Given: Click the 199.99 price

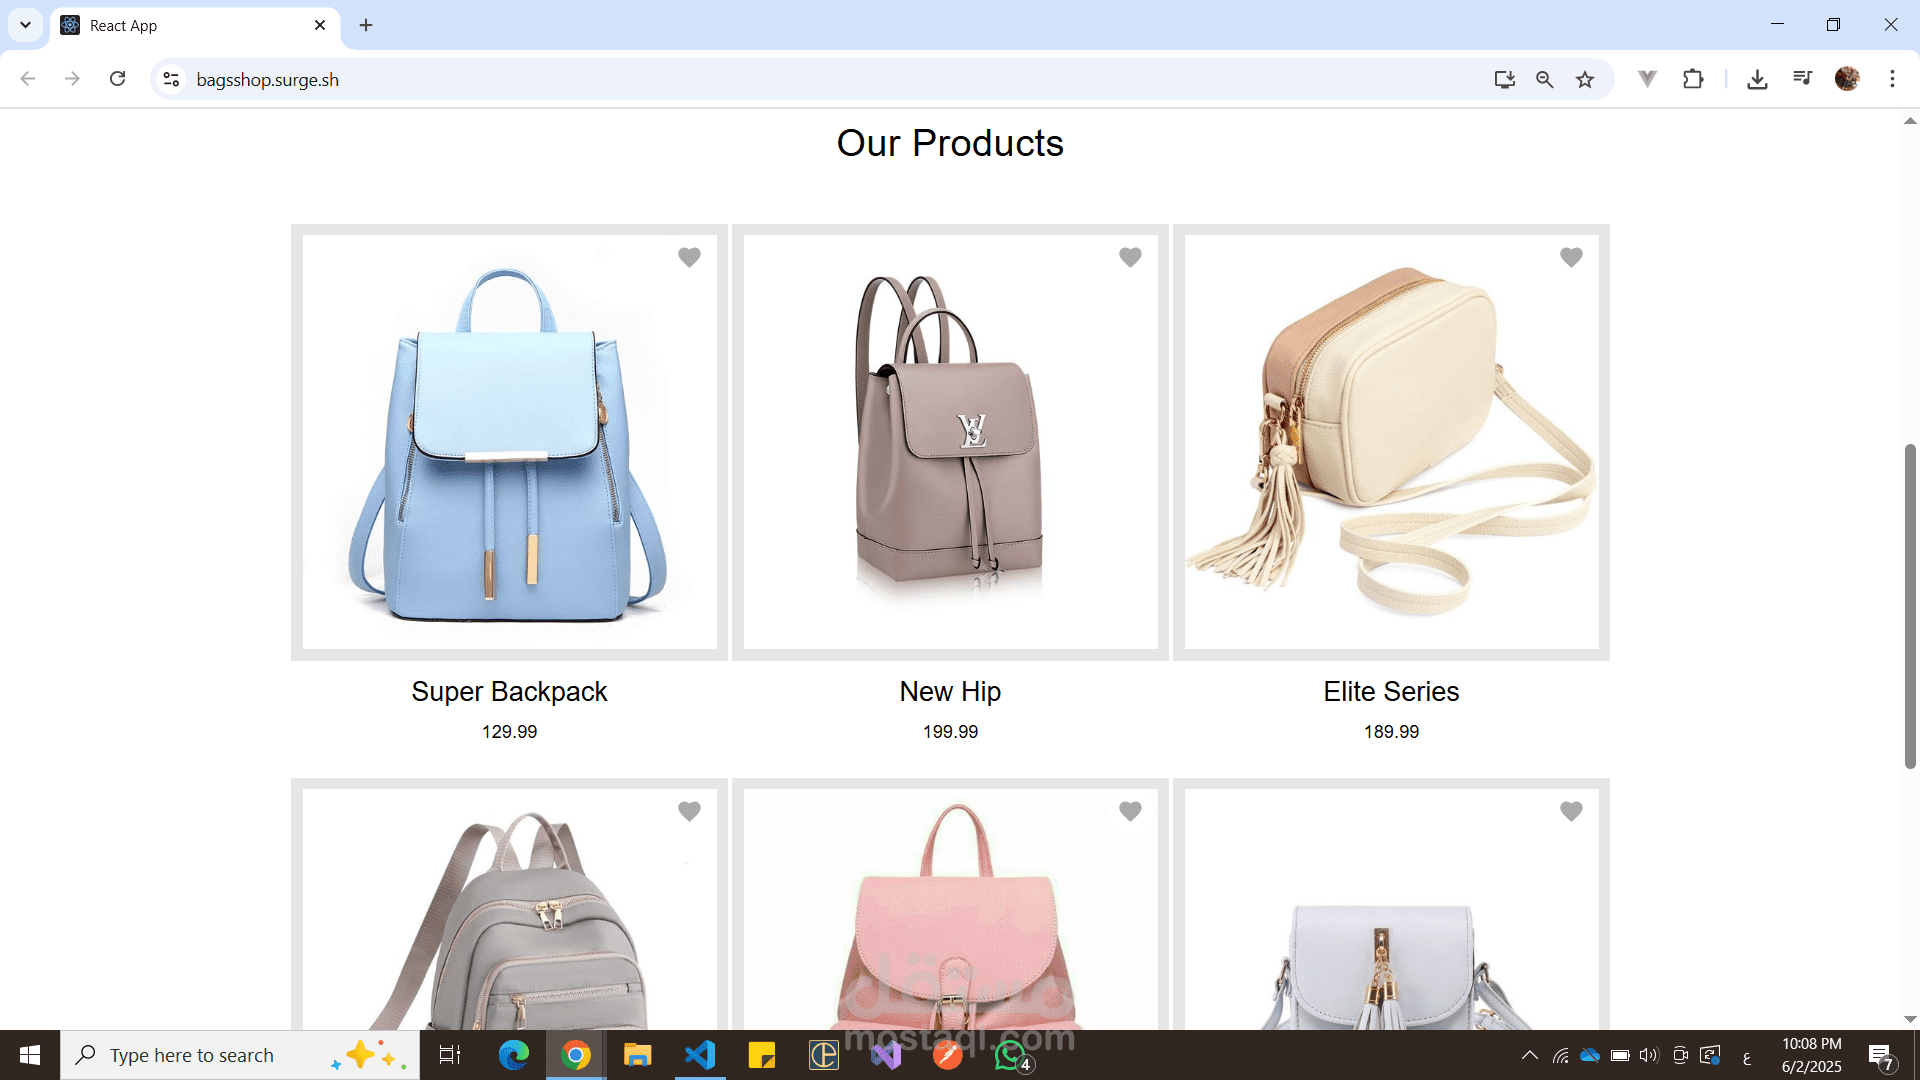Looking at the screenshot, I should [x=950, y=732].
